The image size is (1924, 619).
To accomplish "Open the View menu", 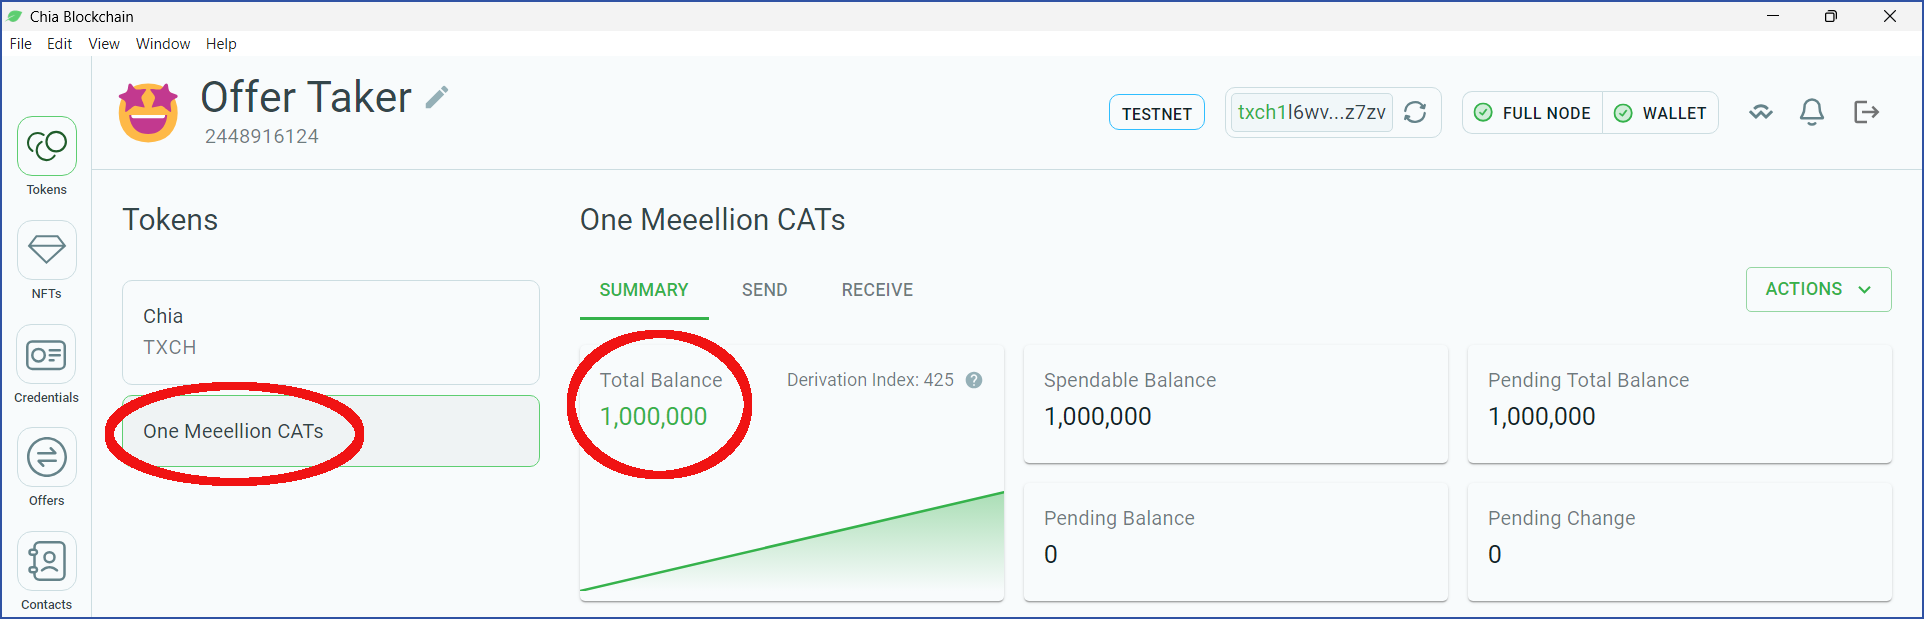I will 104,44.
